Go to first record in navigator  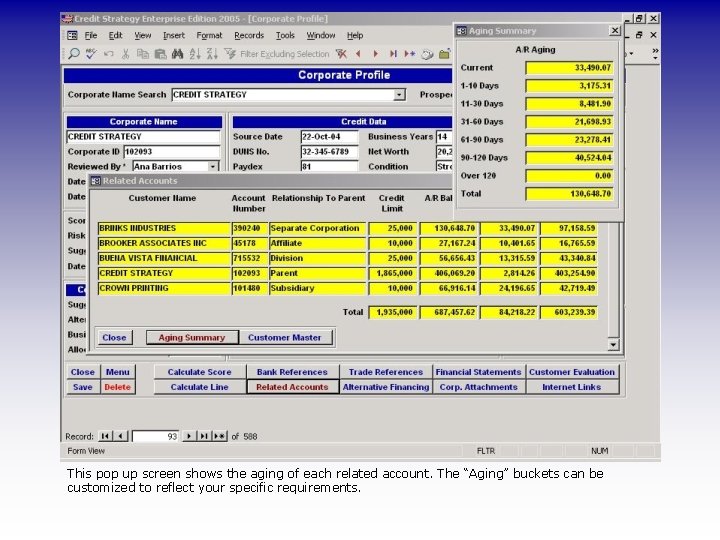pyautogui.click(x=105, y=436)
